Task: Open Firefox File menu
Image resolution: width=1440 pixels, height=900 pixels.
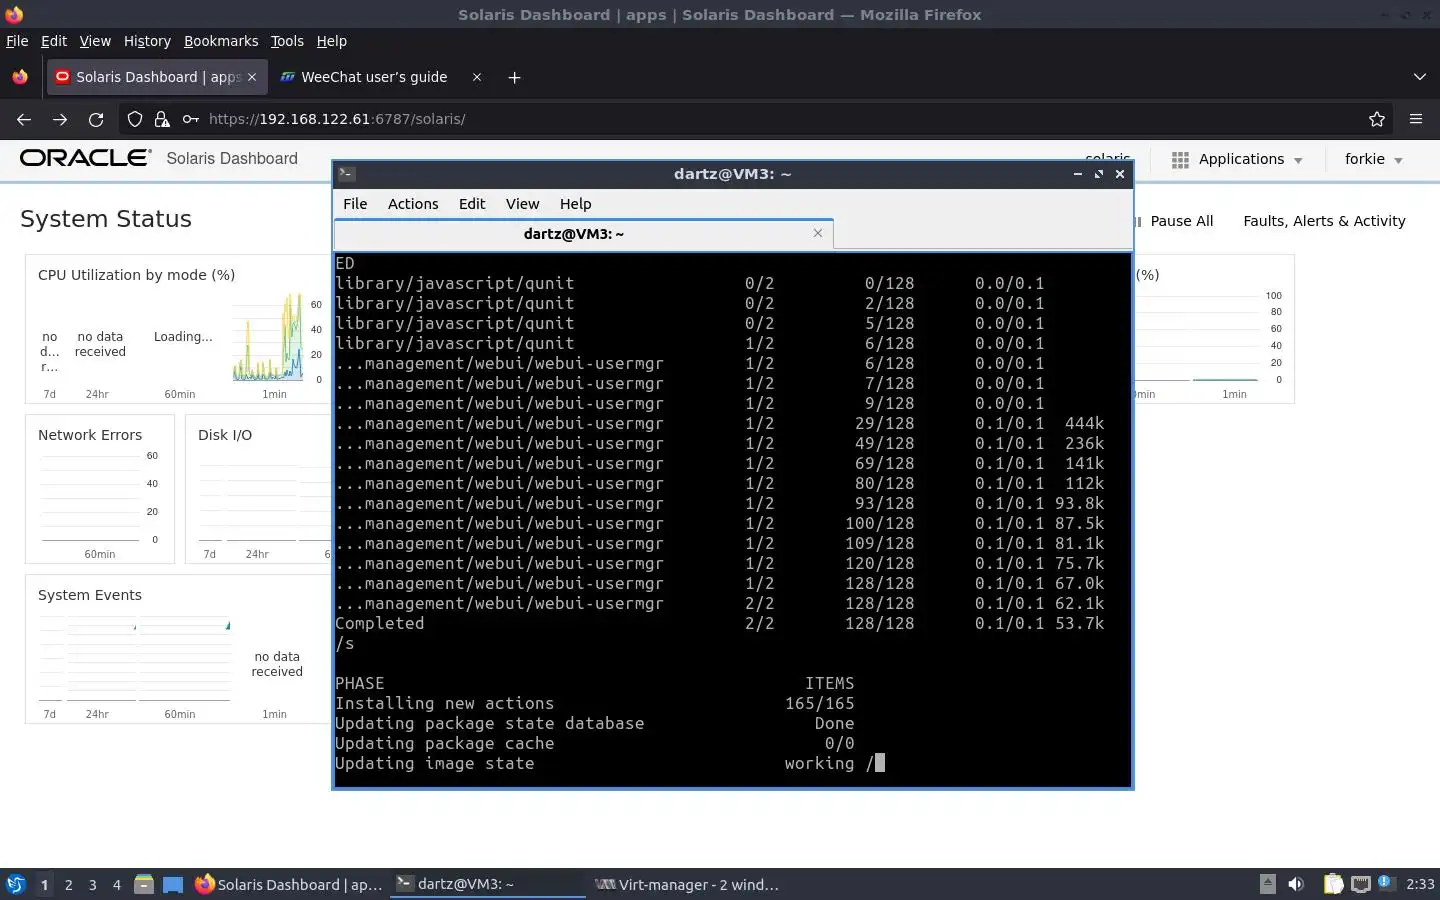Action: (17, 41)
